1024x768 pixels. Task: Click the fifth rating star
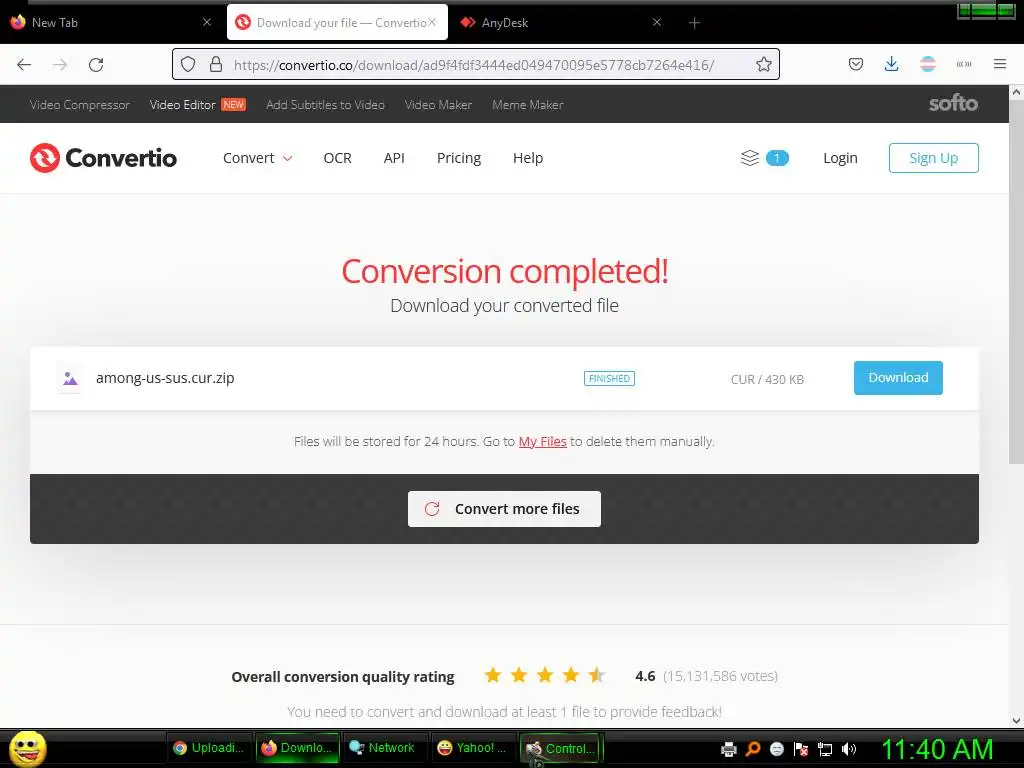point(596,675)
